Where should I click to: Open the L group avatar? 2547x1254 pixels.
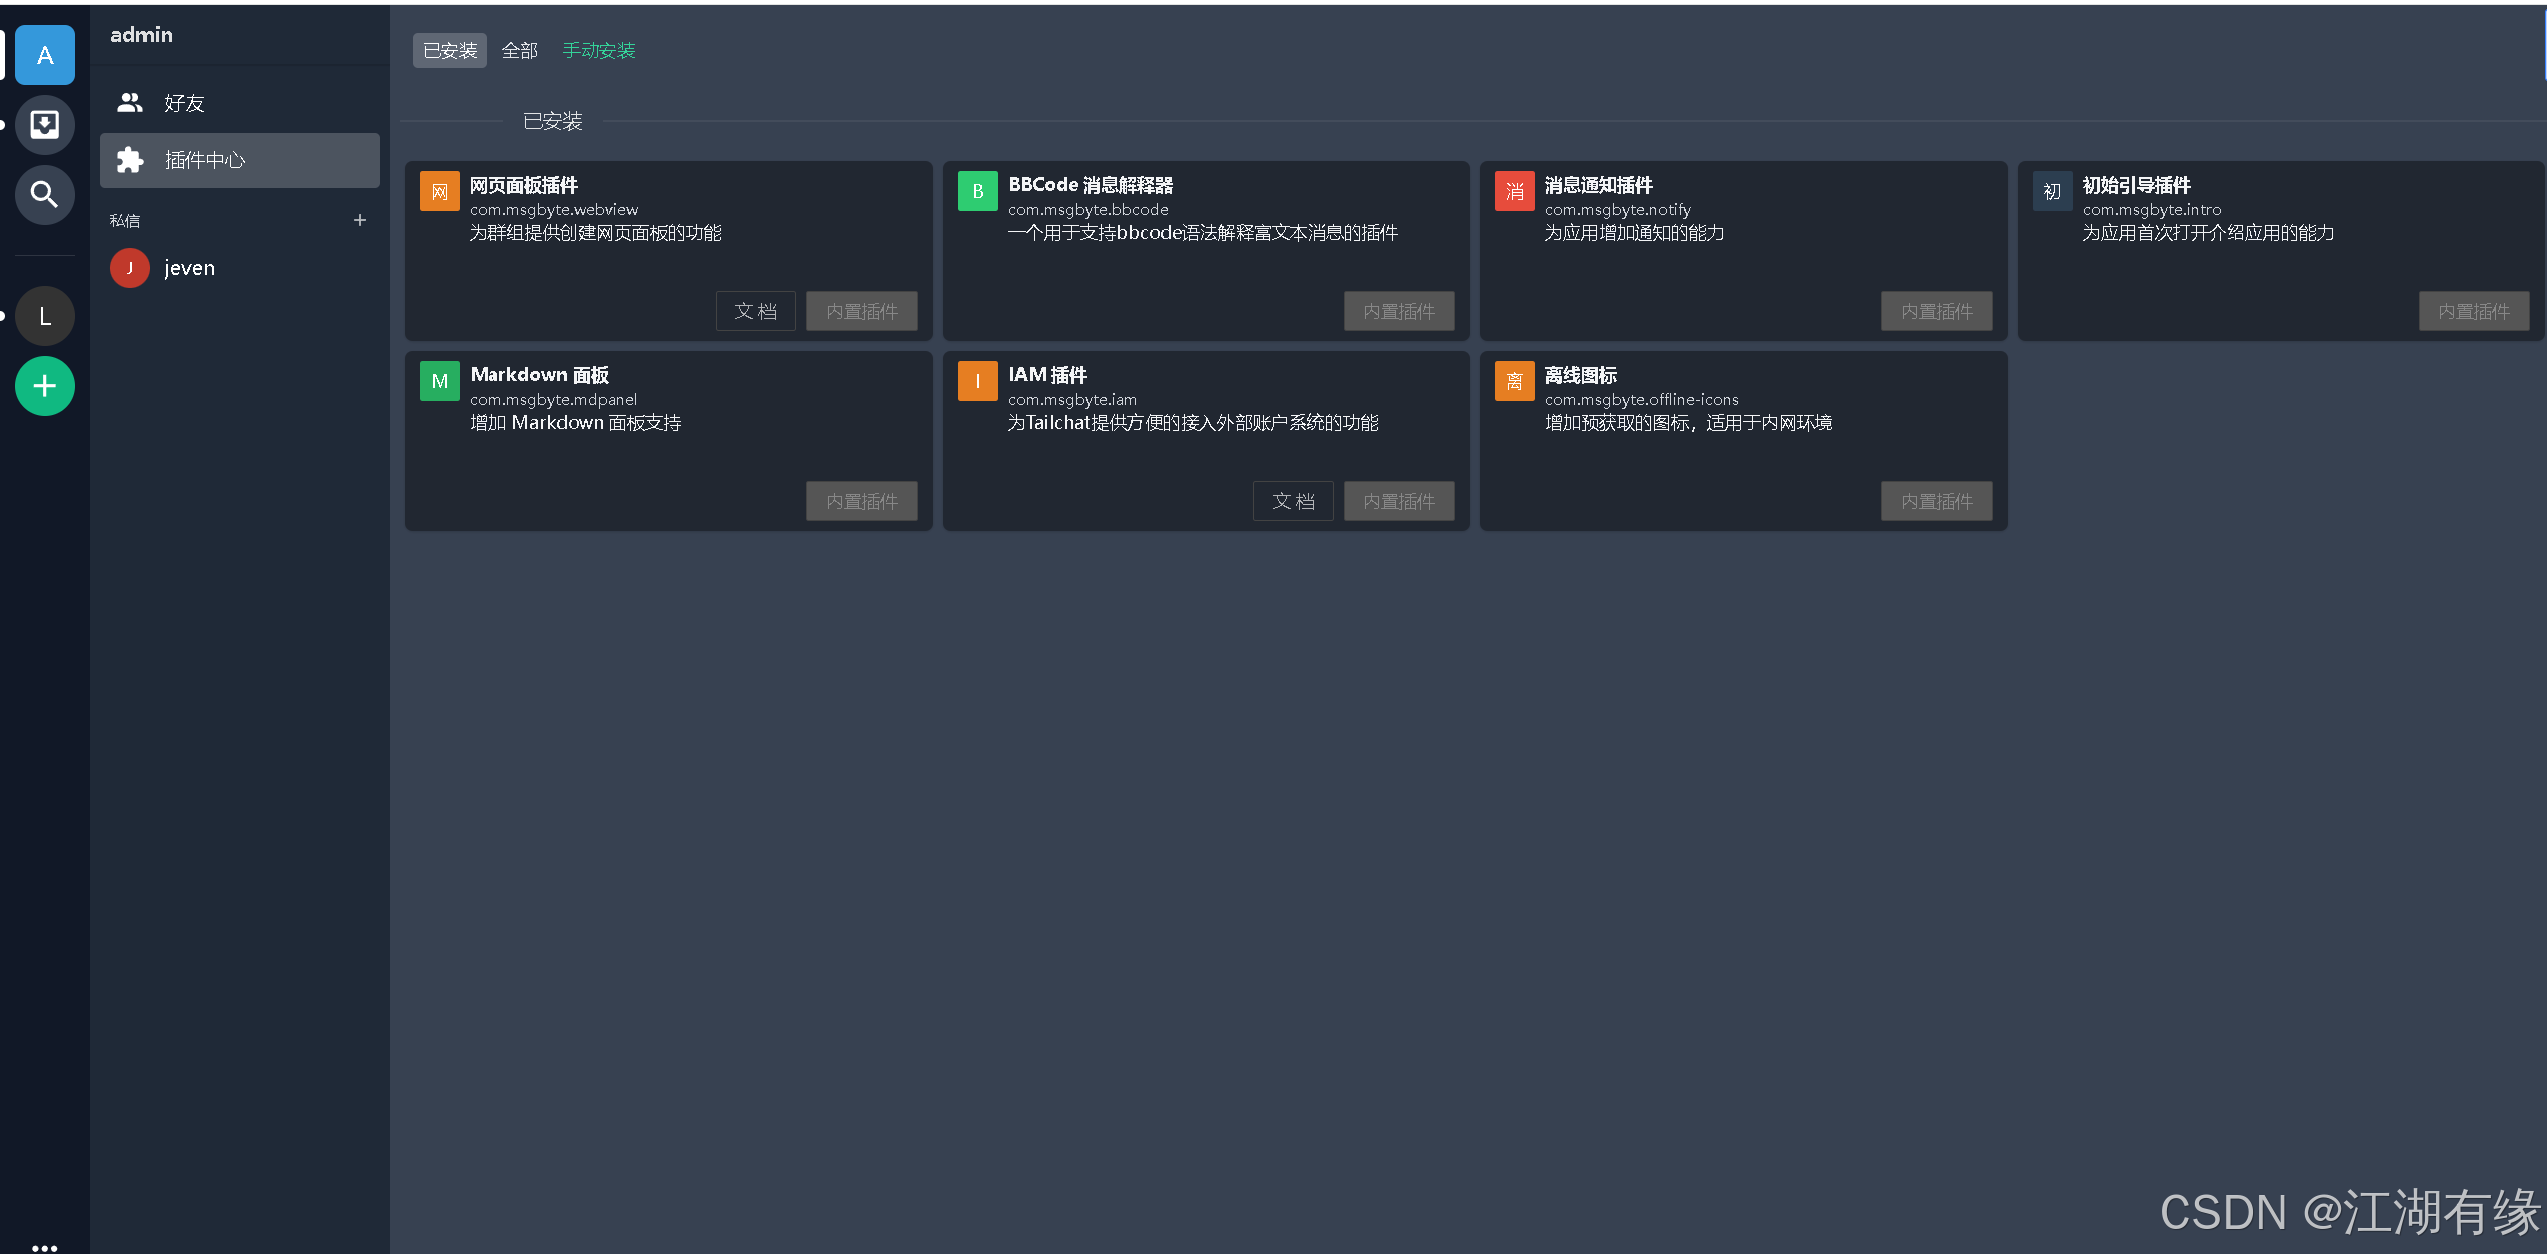point(44,317)
